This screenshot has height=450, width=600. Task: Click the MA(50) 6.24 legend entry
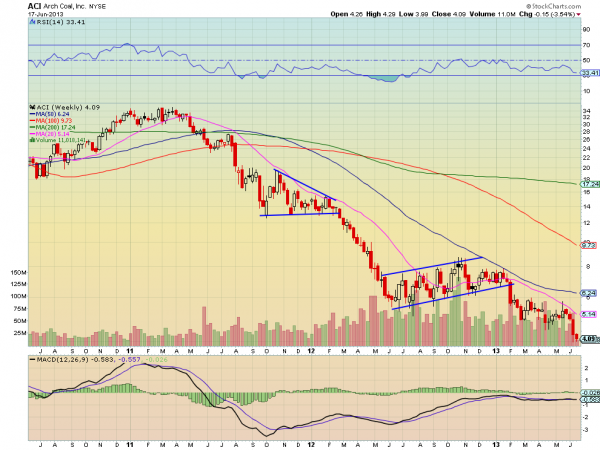(50, 114)
